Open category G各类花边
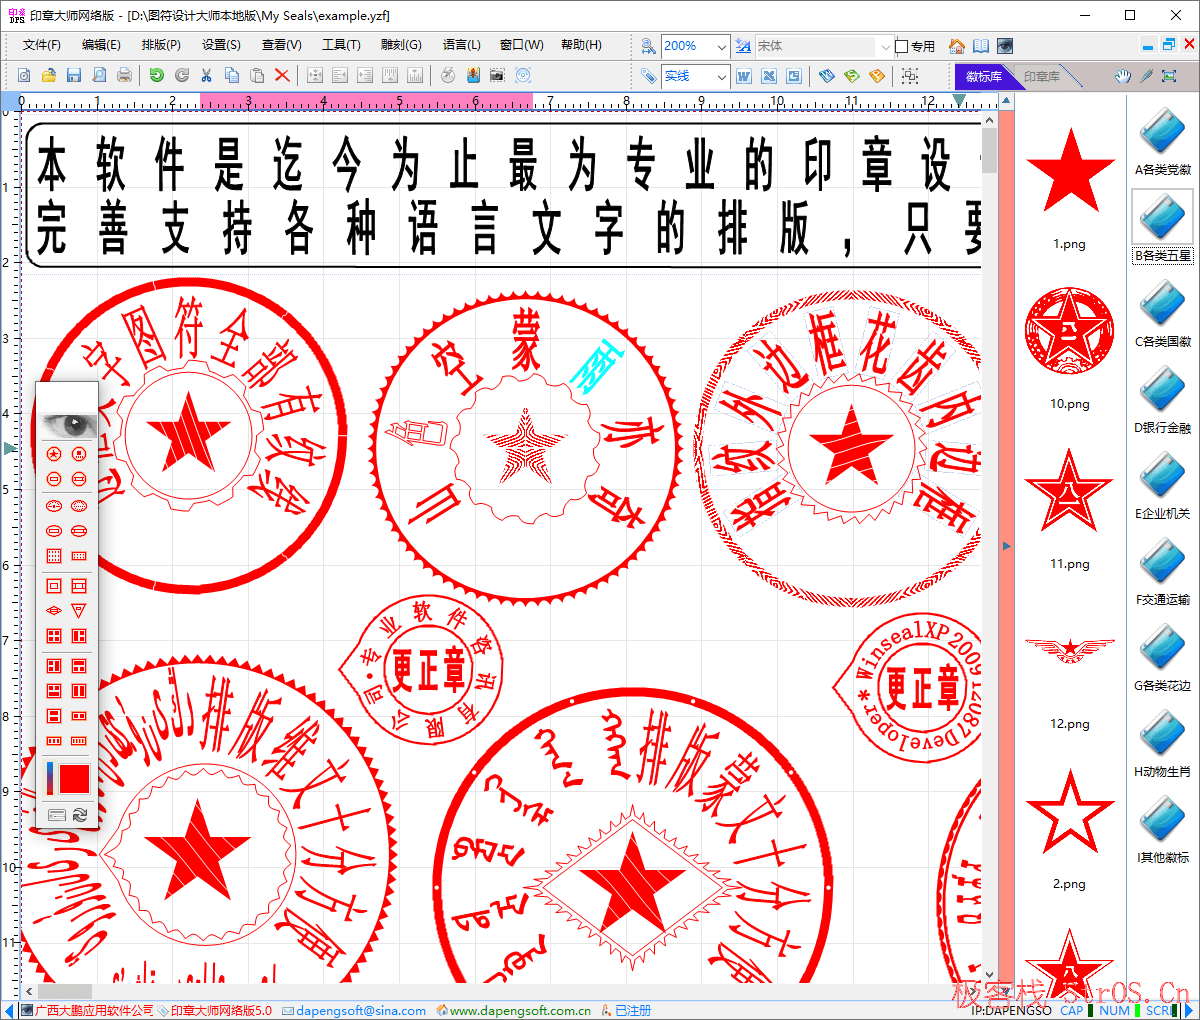The width and height of the screenshot is (1200, 1020). pyautogui.click(x=1163, y=658)
